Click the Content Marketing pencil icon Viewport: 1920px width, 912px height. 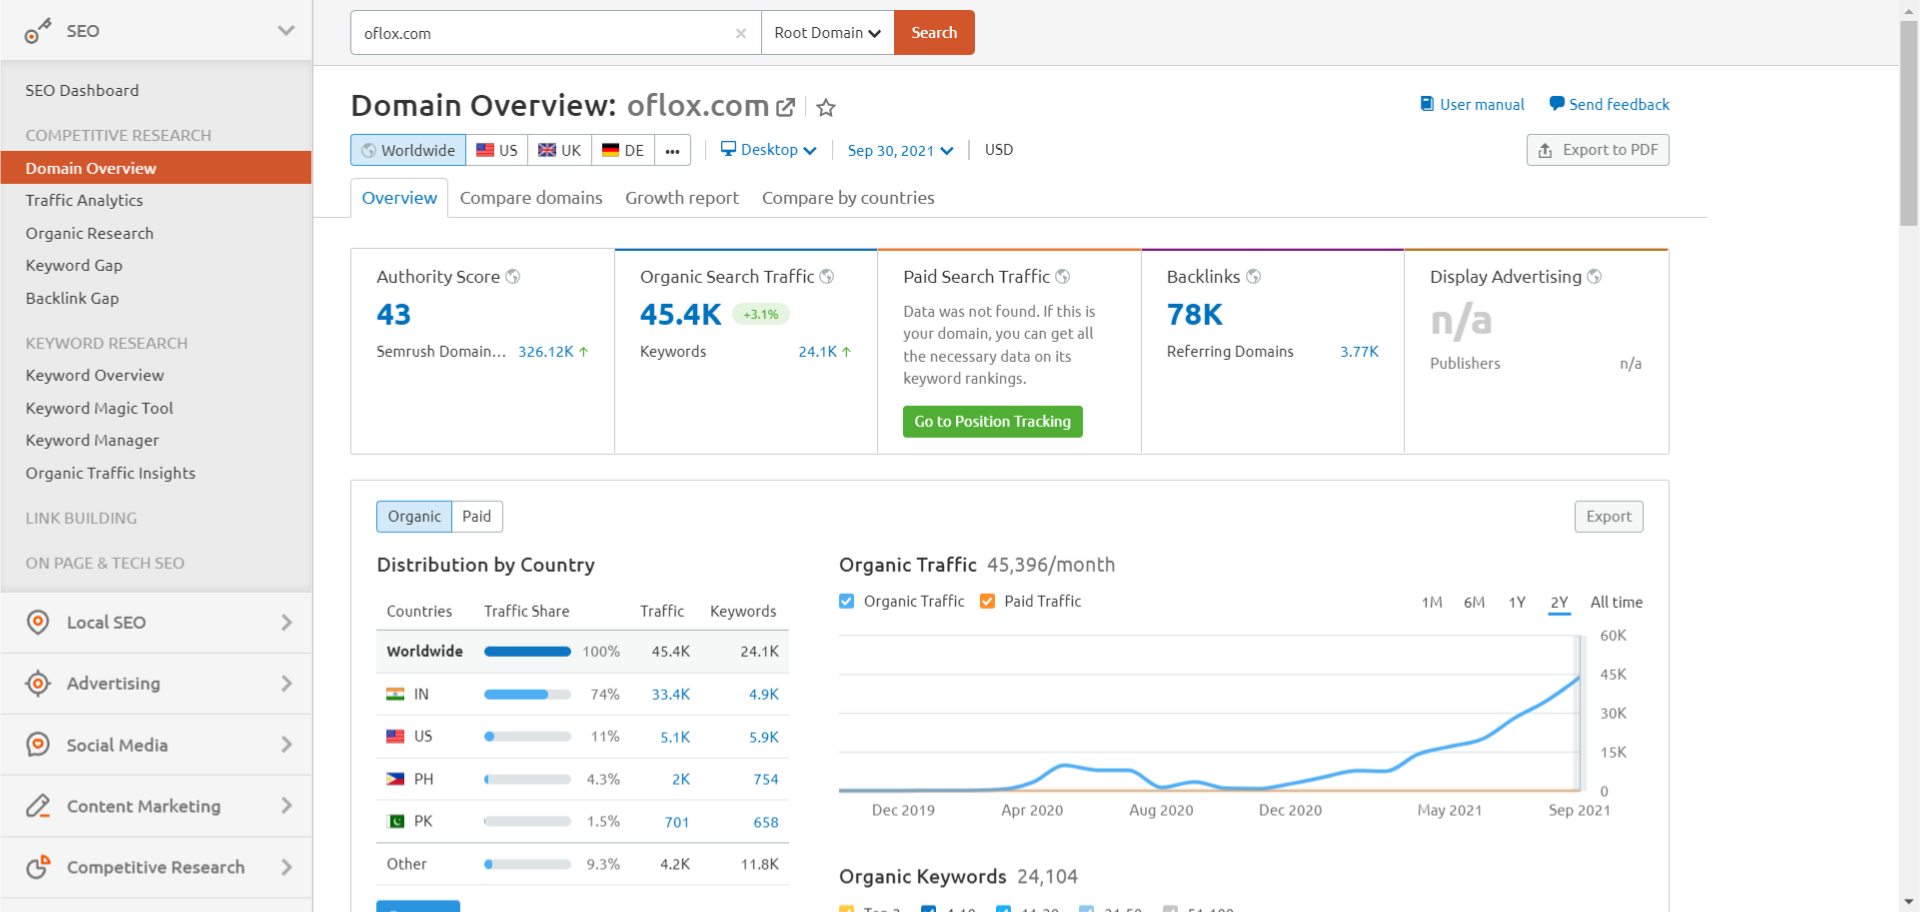(x=37, y=806)
